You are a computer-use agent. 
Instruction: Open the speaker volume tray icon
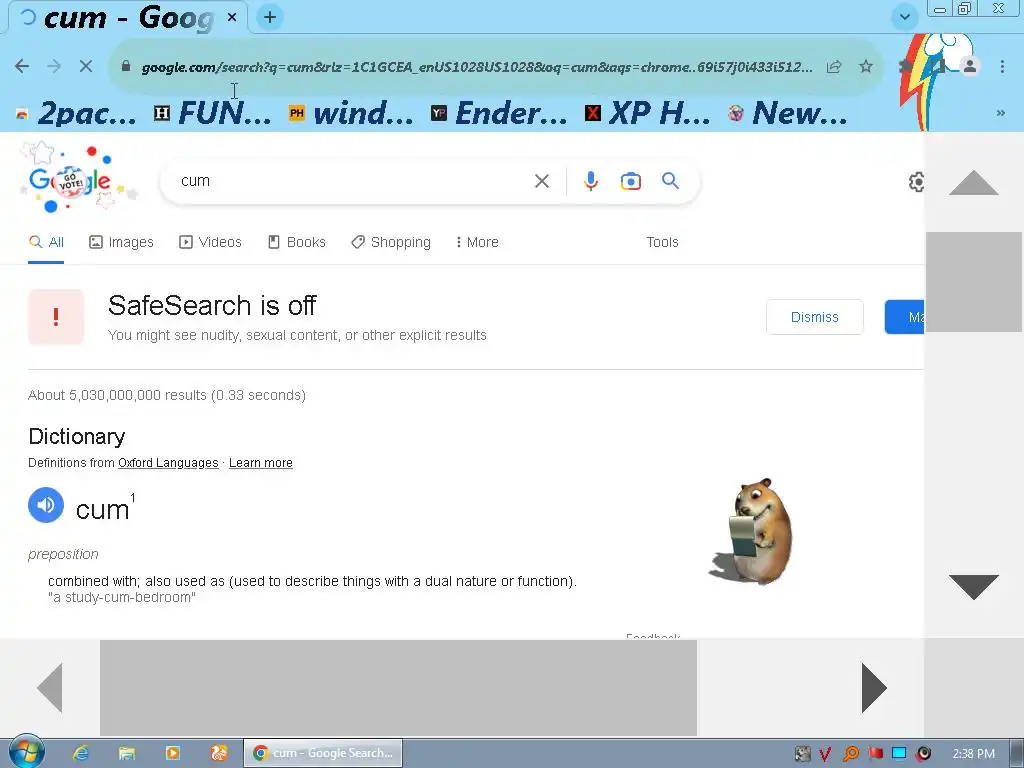point(923,754)
